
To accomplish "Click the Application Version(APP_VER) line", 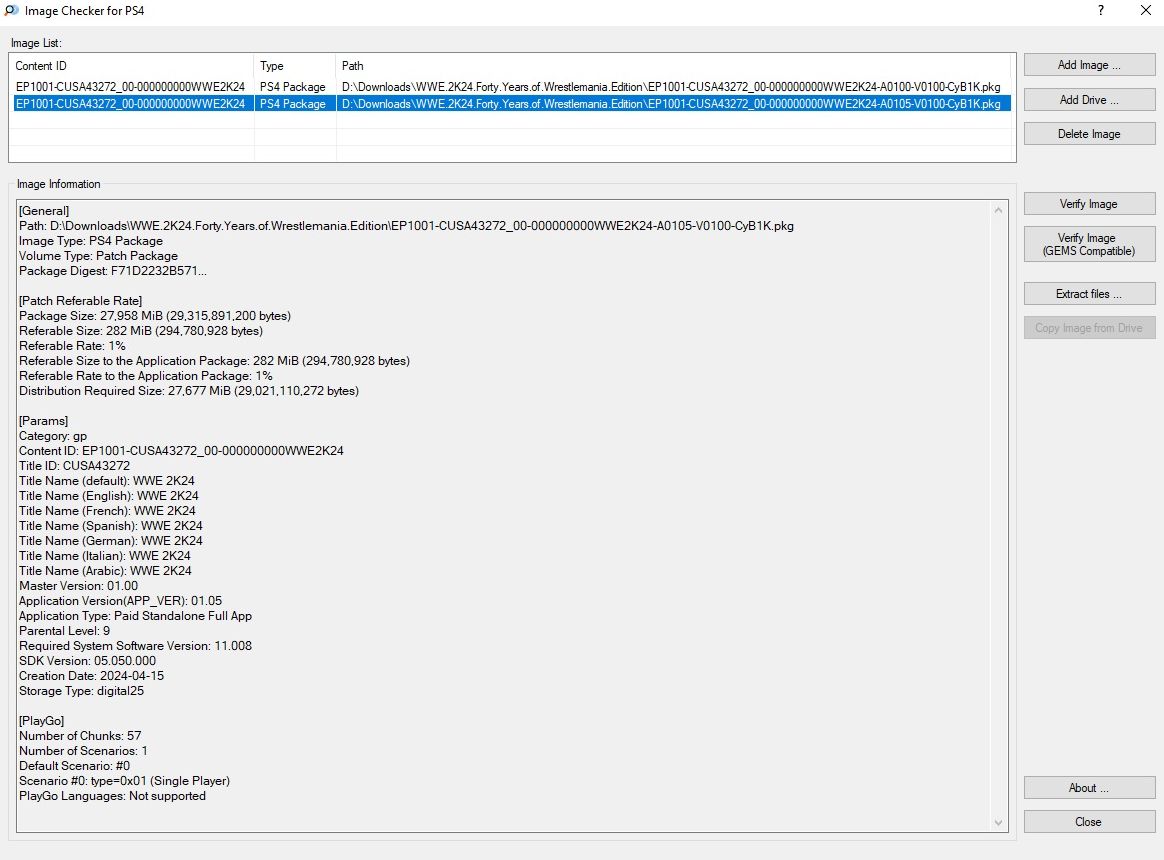I will click(120, 601).
